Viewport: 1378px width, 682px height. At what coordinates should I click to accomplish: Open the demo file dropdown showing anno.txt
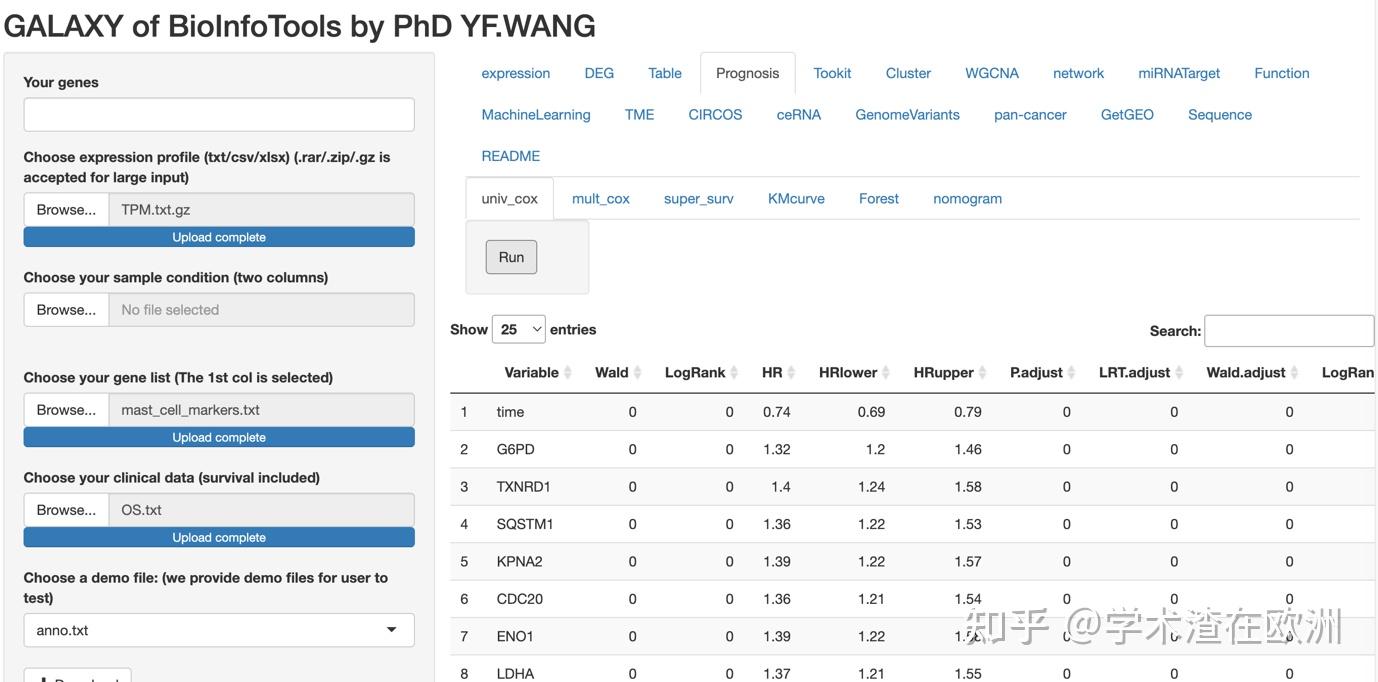tap(218, 630)
